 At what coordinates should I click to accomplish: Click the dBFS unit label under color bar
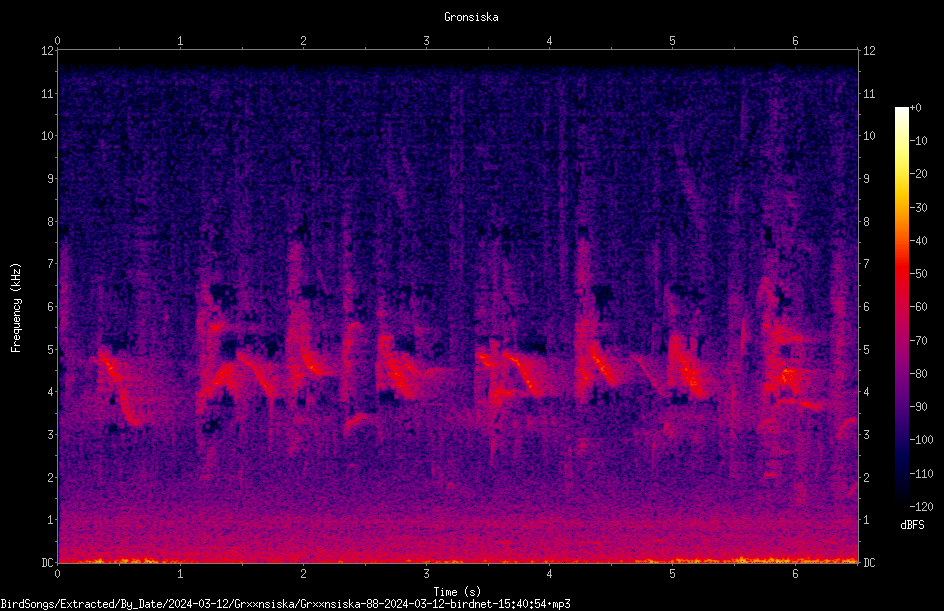pyautogui.click(x=912, y=525)
